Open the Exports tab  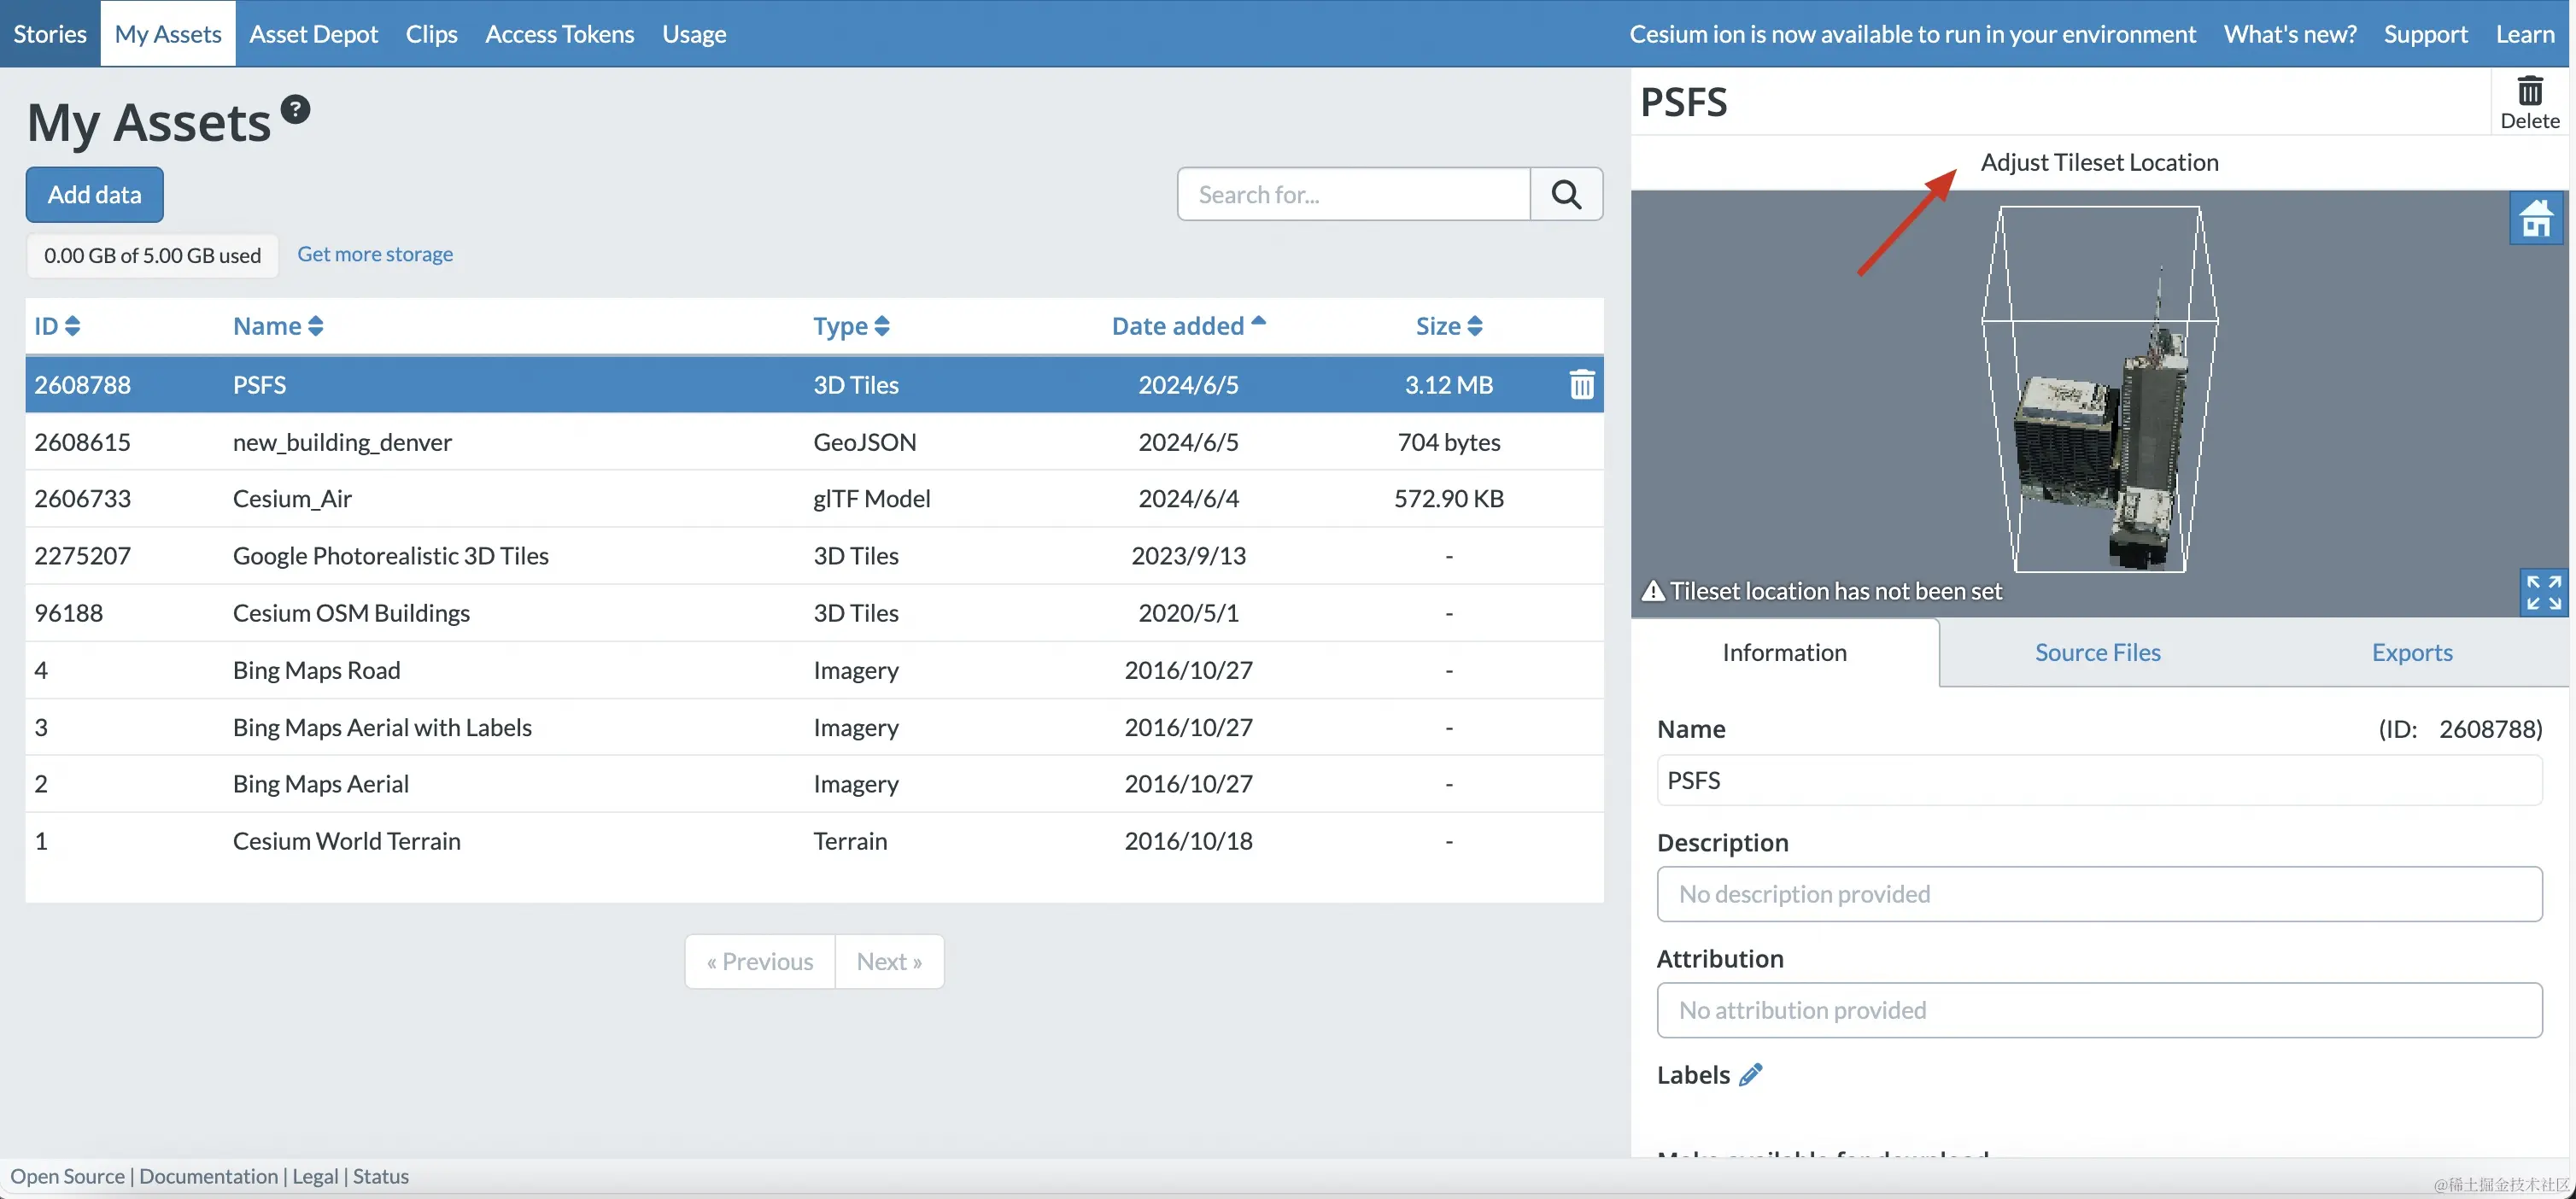point(2411,653)
